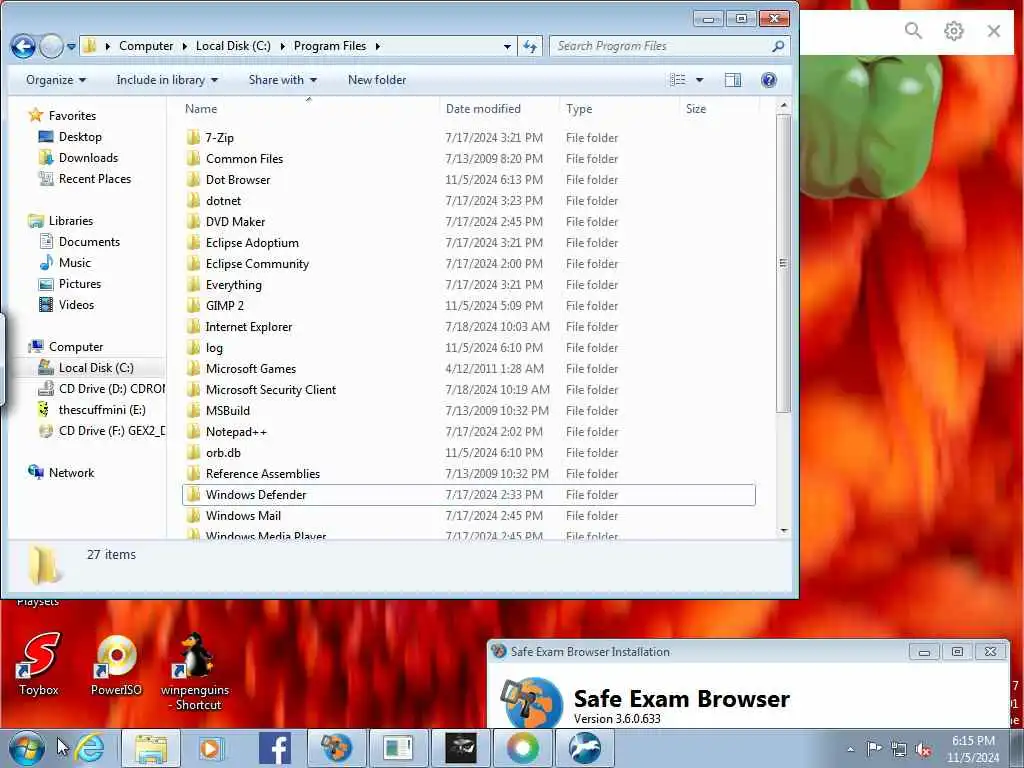Screen dimensions: 1024x768
Task: Open the Organize menu
Action: coord(56,80)
